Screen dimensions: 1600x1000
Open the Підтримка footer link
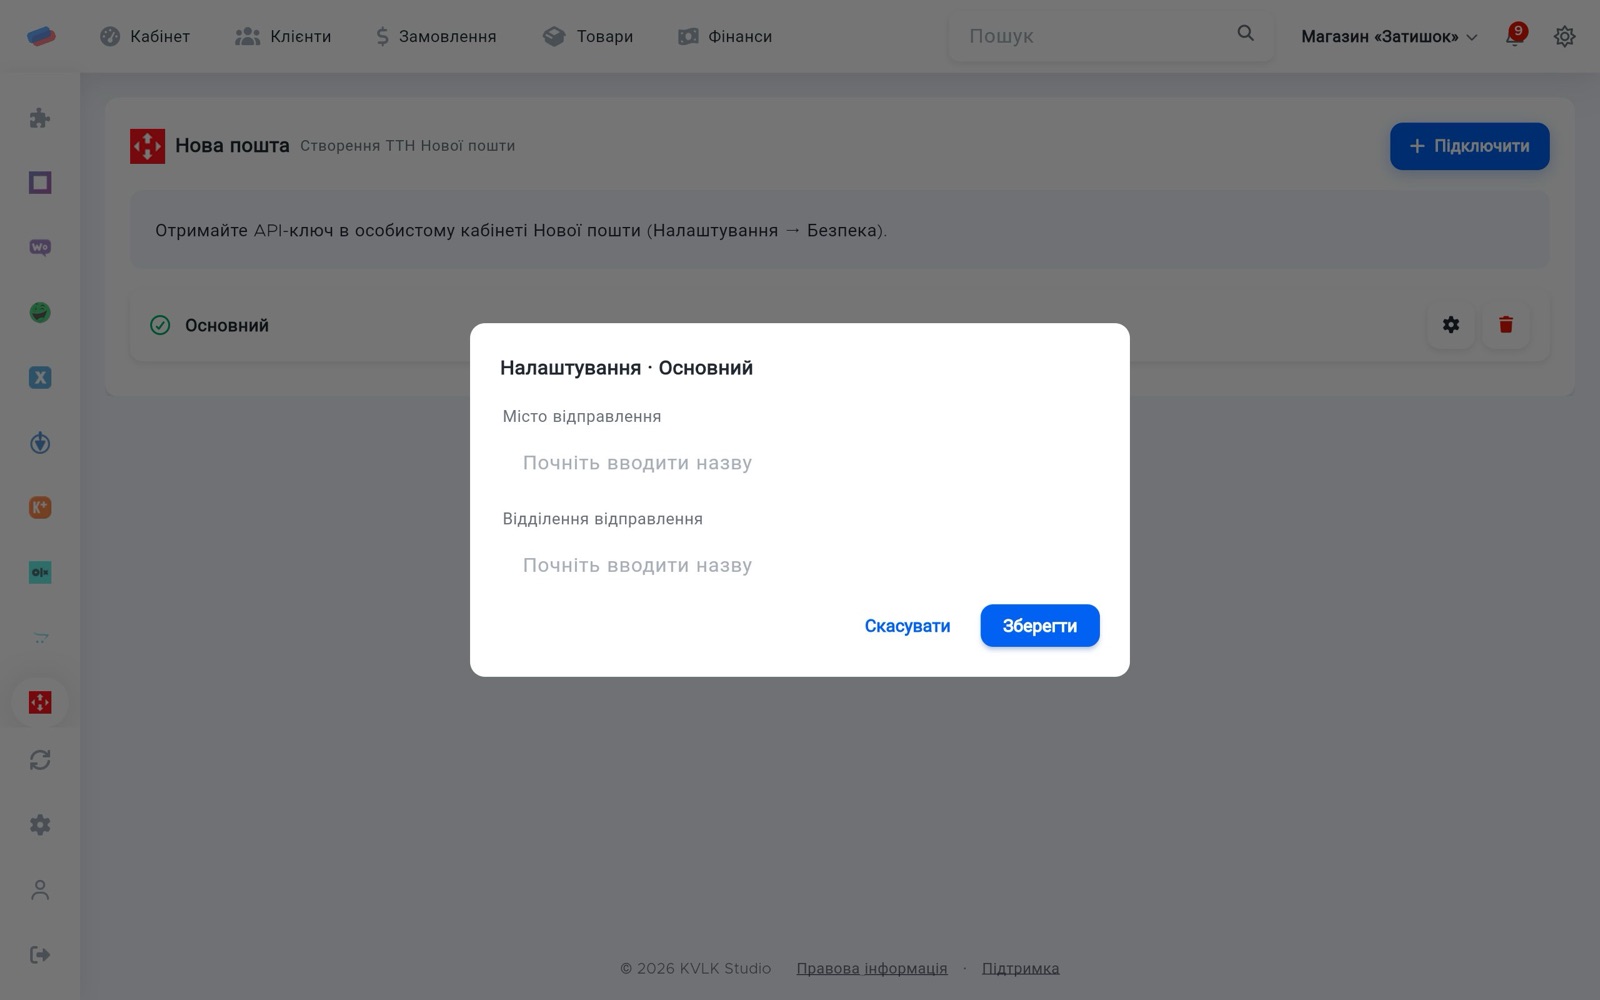click(1020, 968)
